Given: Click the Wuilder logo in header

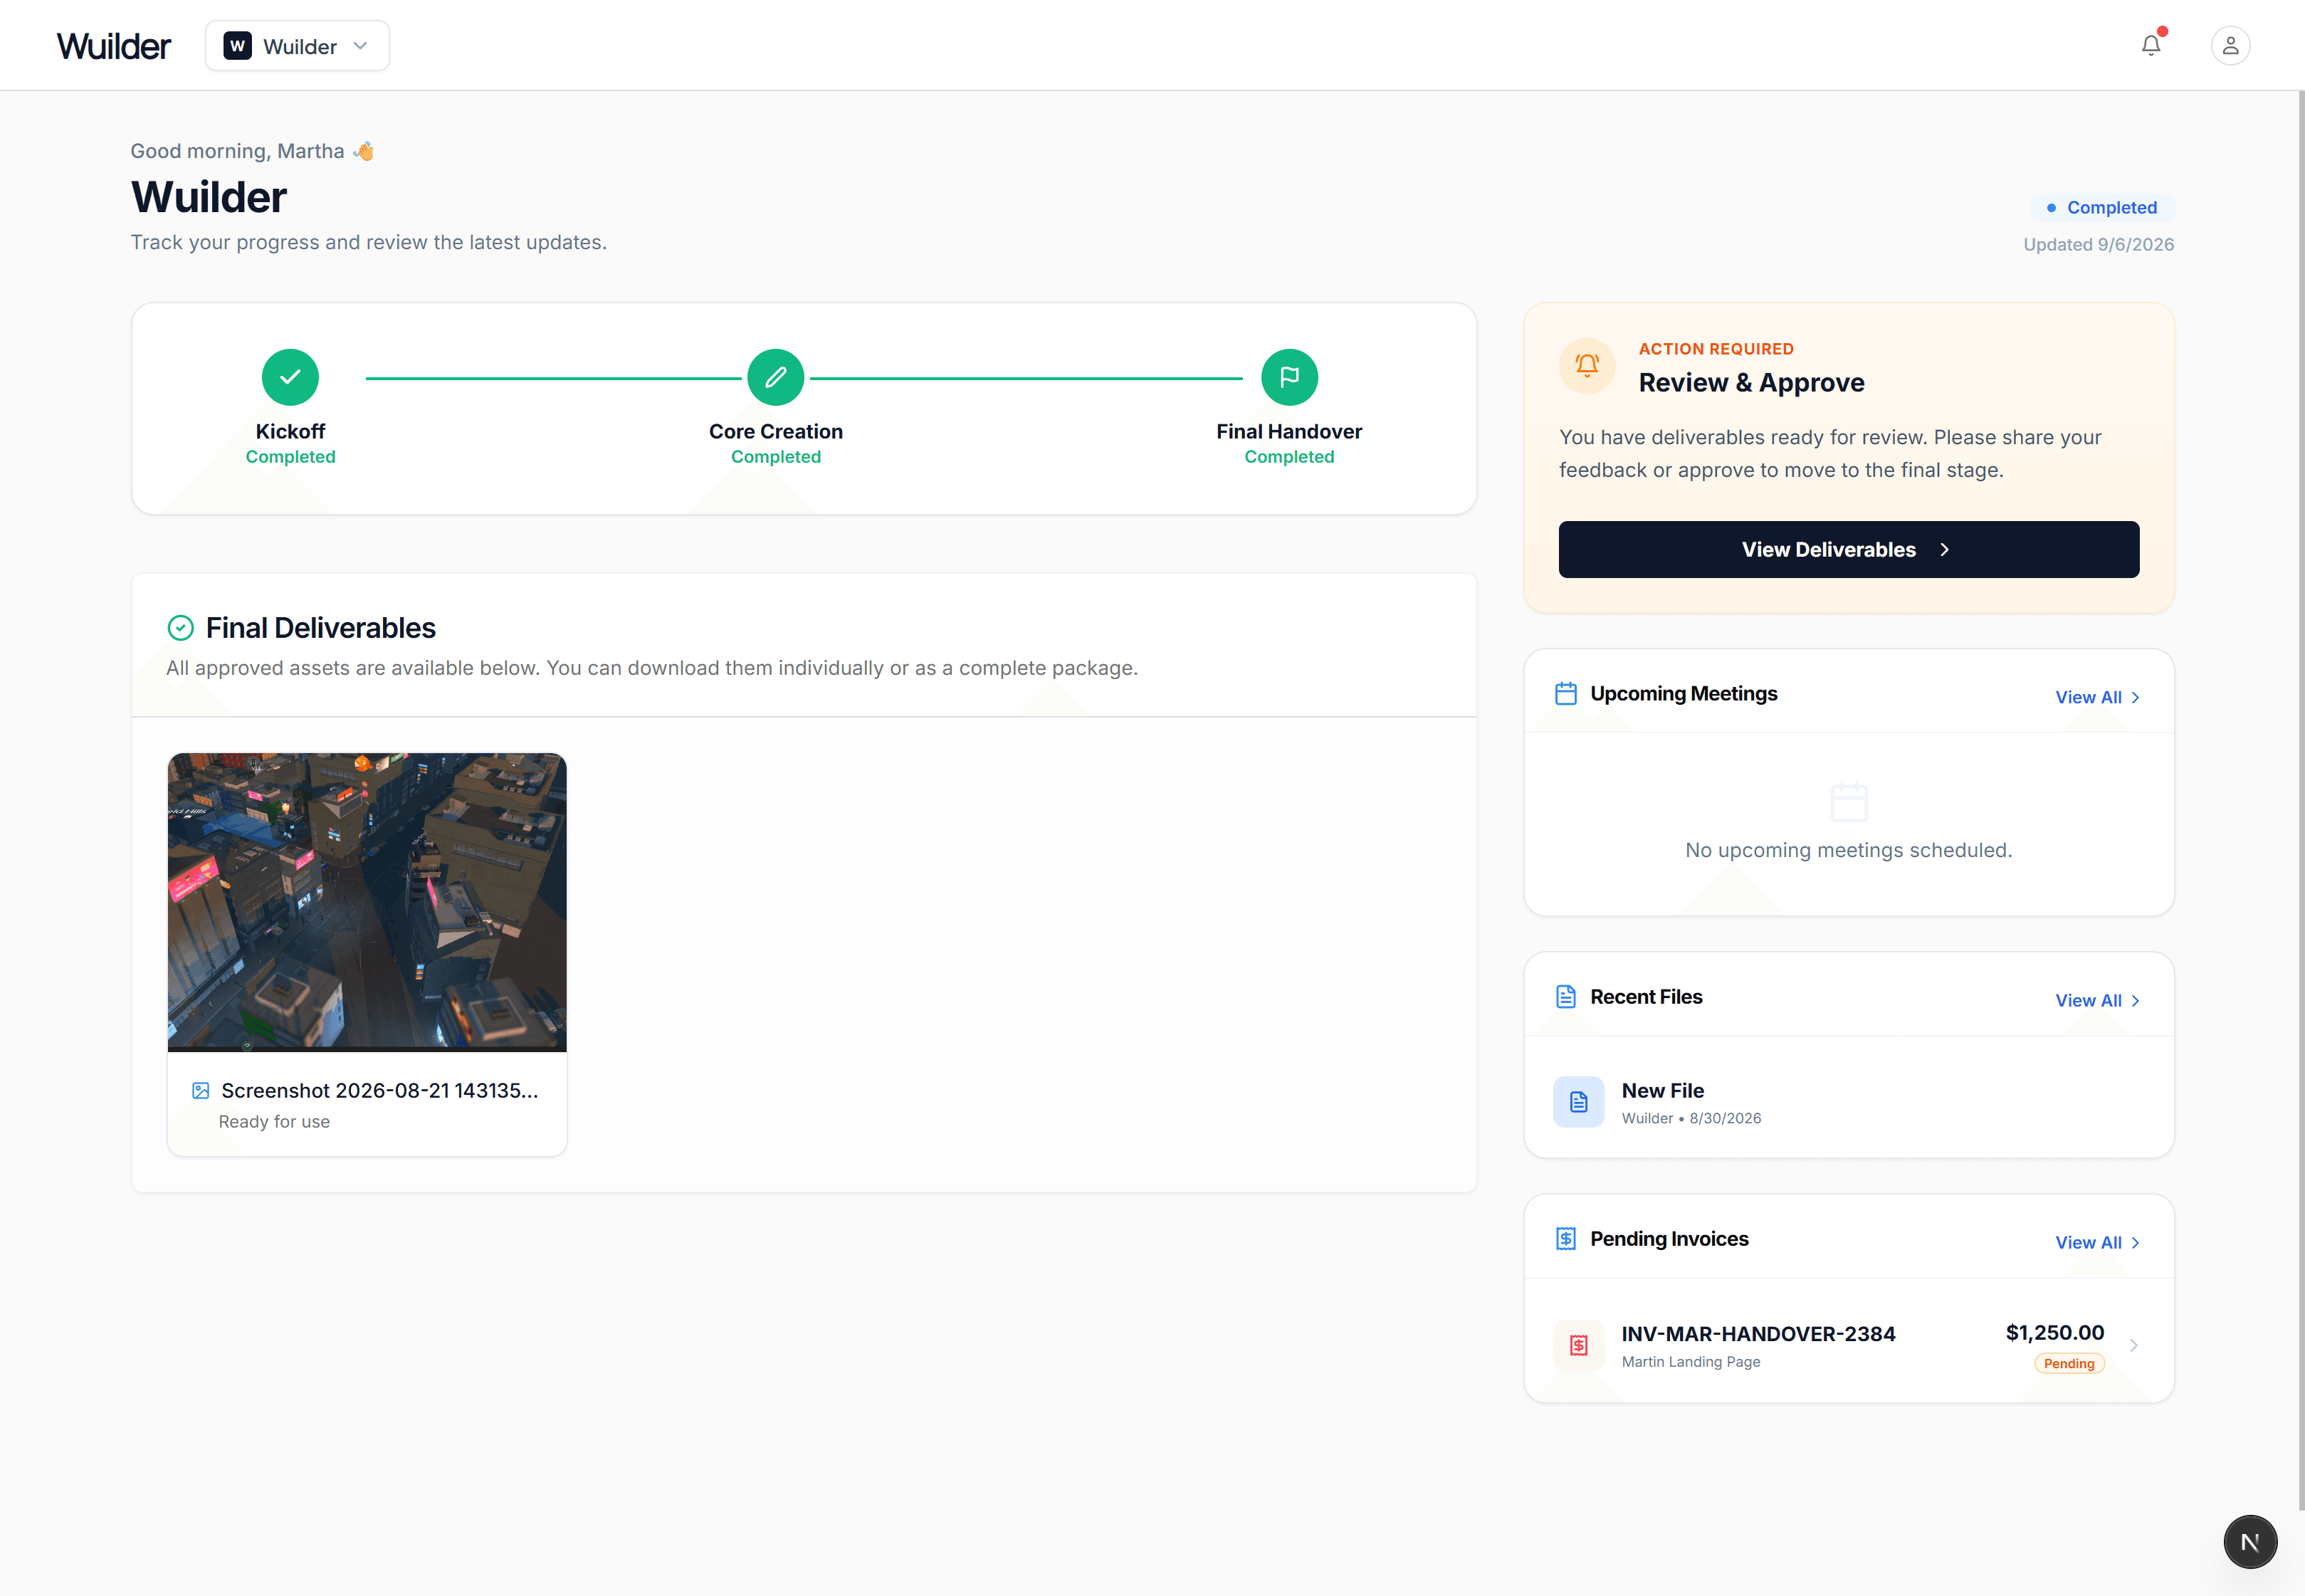Looking at the screenshot, I should 114,46.
